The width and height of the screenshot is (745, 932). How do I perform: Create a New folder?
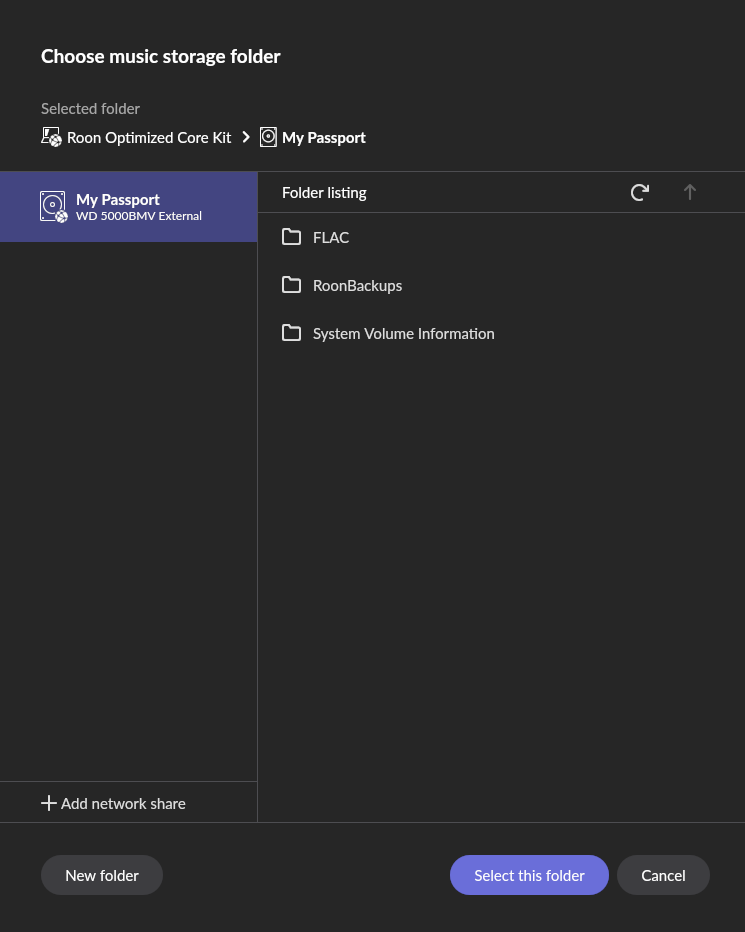102,875
